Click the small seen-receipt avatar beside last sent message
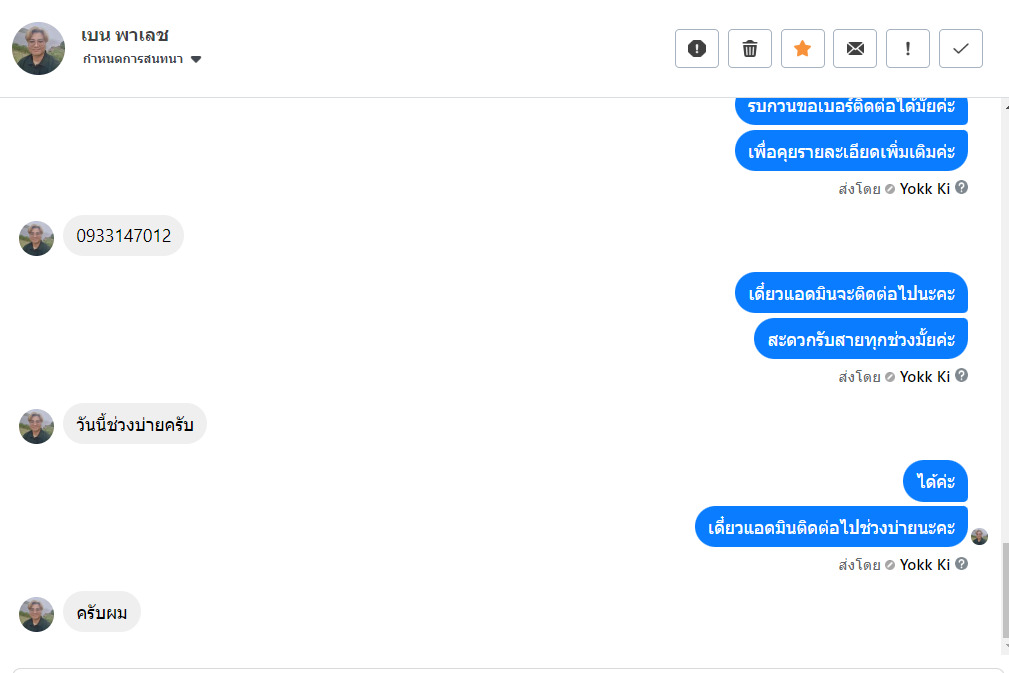 coord(979,536)
